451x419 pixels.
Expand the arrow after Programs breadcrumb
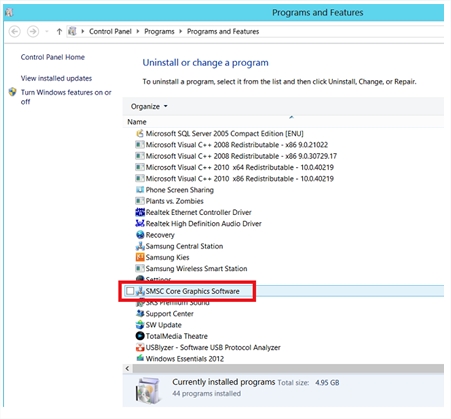181,31
